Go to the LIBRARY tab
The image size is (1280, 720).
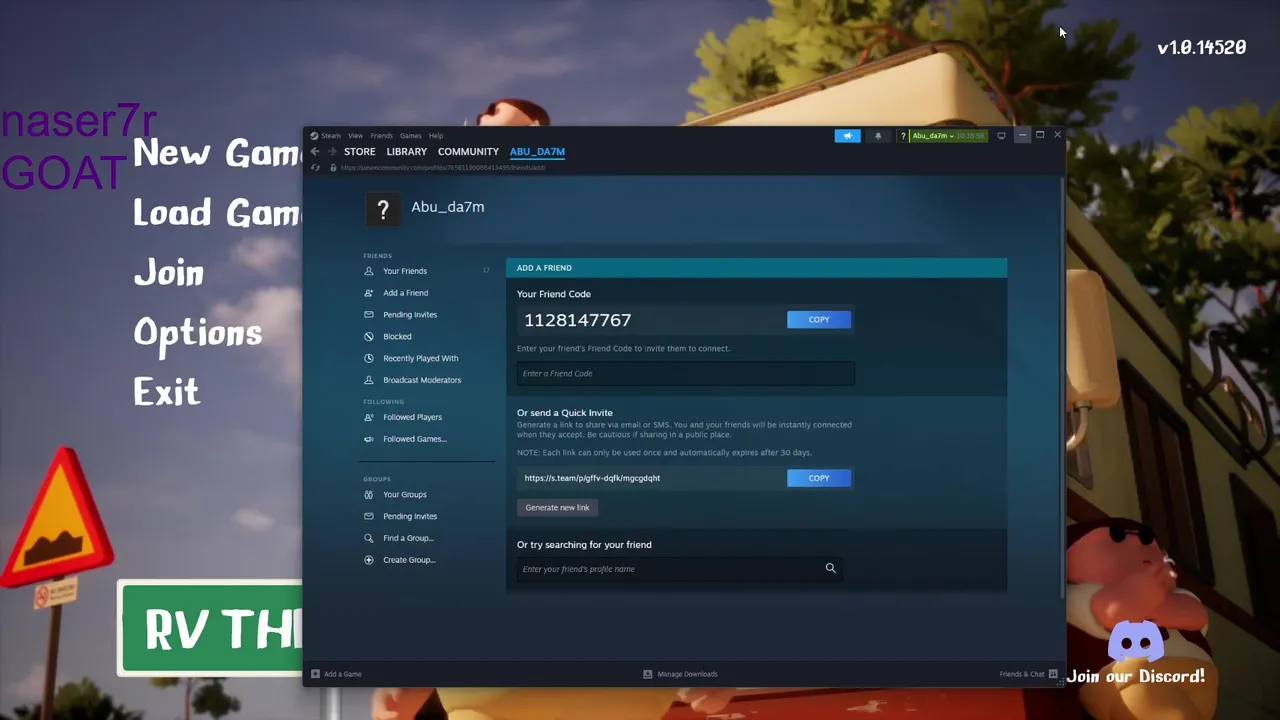point(407,152)
